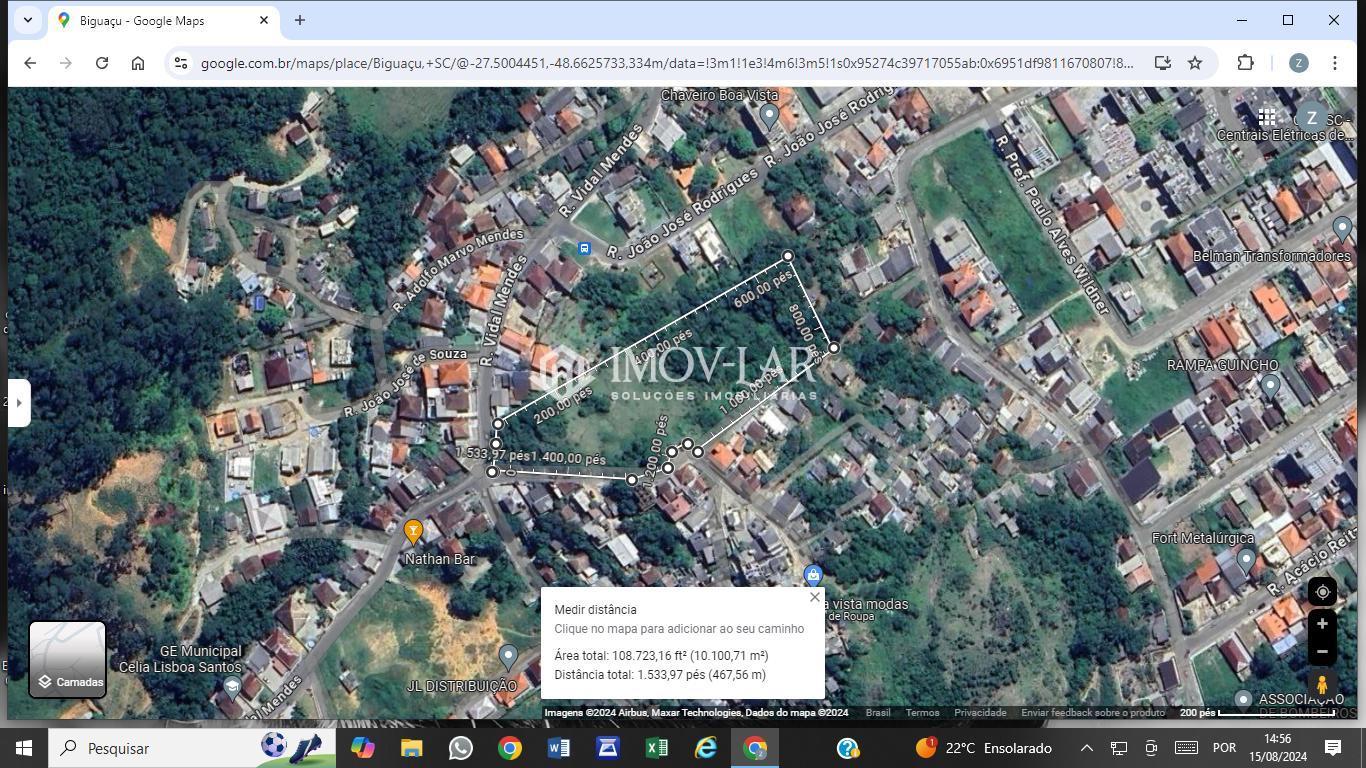Screen dimensions: 1366x768
Task: Open the Chrome tab search dropdown
Action: 28,20
